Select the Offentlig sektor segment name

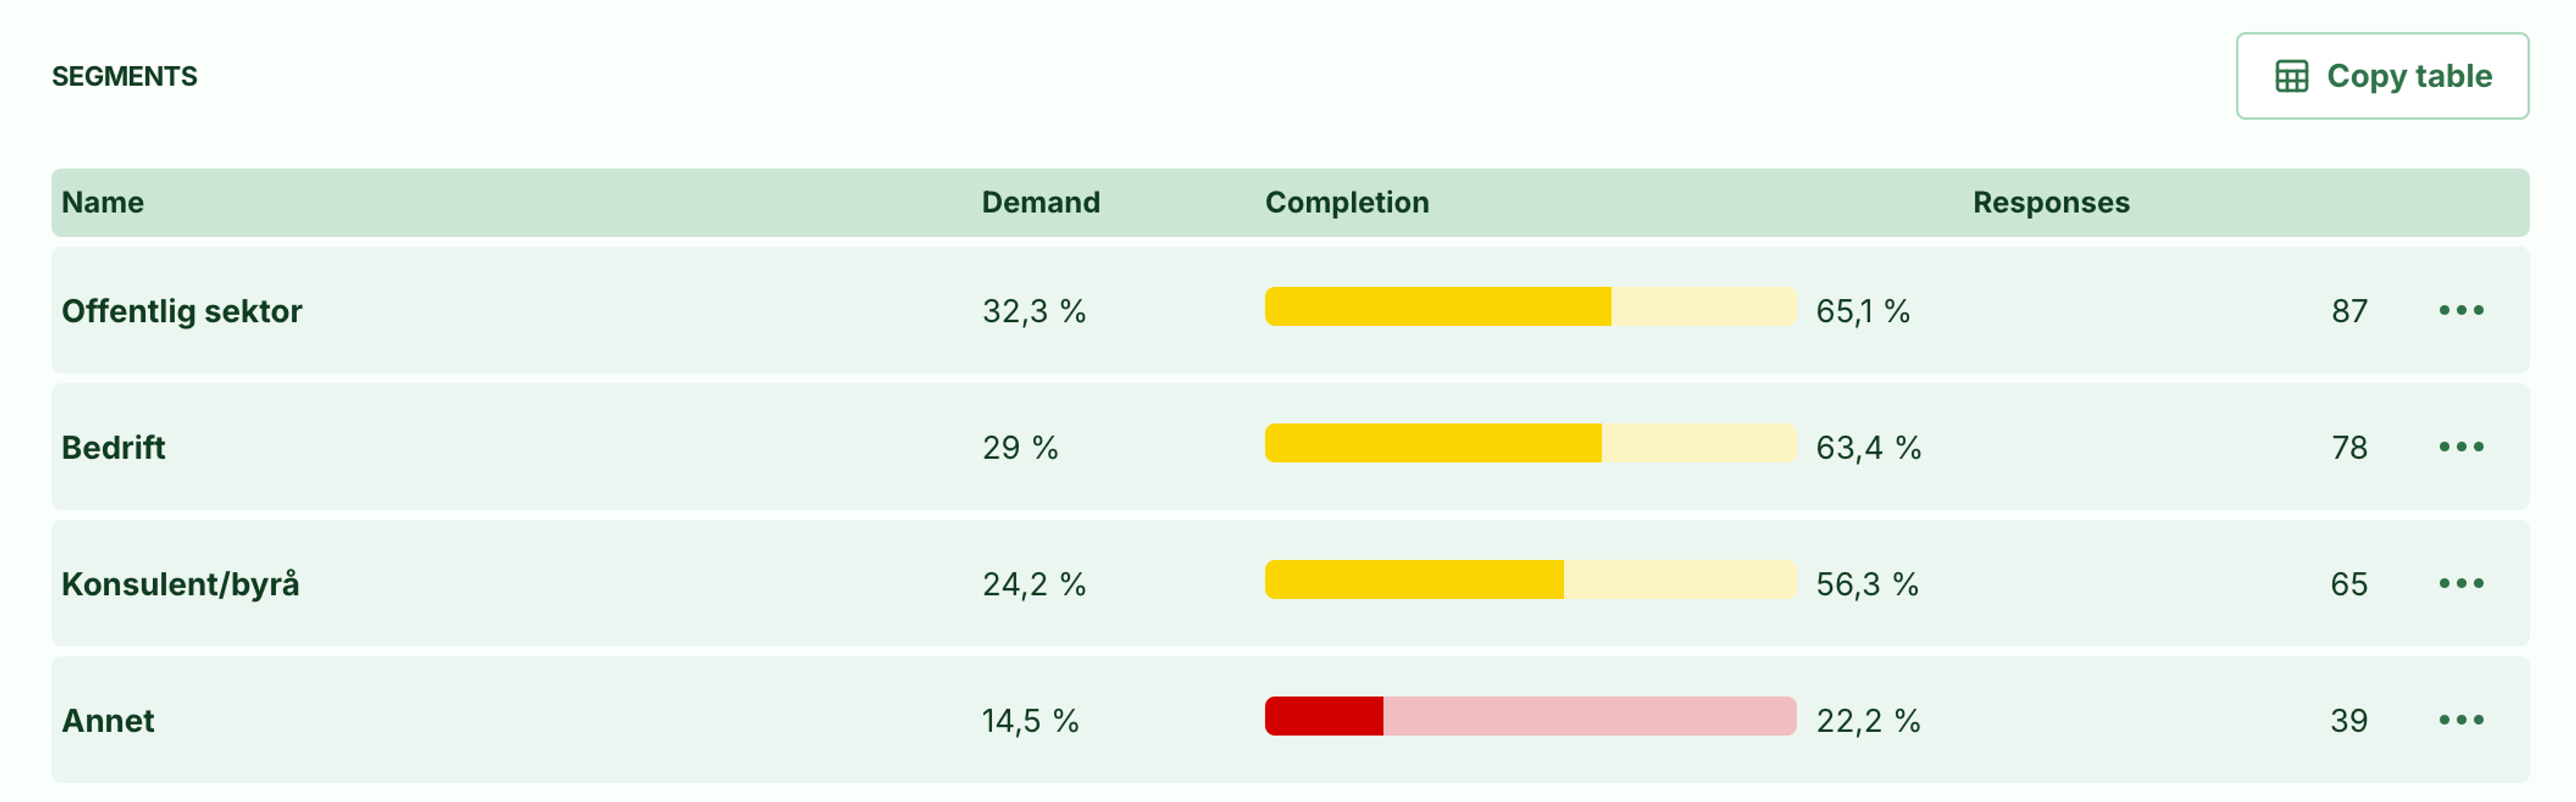click(x=182, y=311)
